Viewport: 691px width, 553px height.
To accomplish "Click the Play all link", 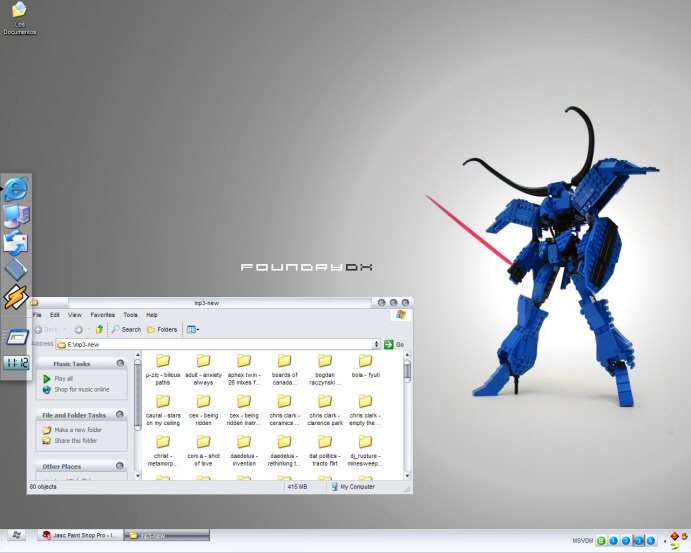I will 63,379.
